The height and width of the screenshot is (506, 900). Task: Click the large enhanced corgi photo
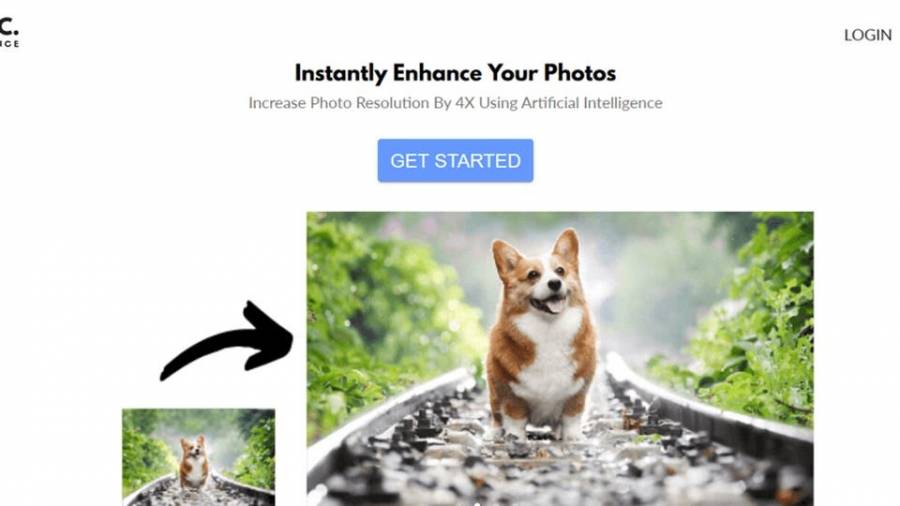(x=560, y=359)
